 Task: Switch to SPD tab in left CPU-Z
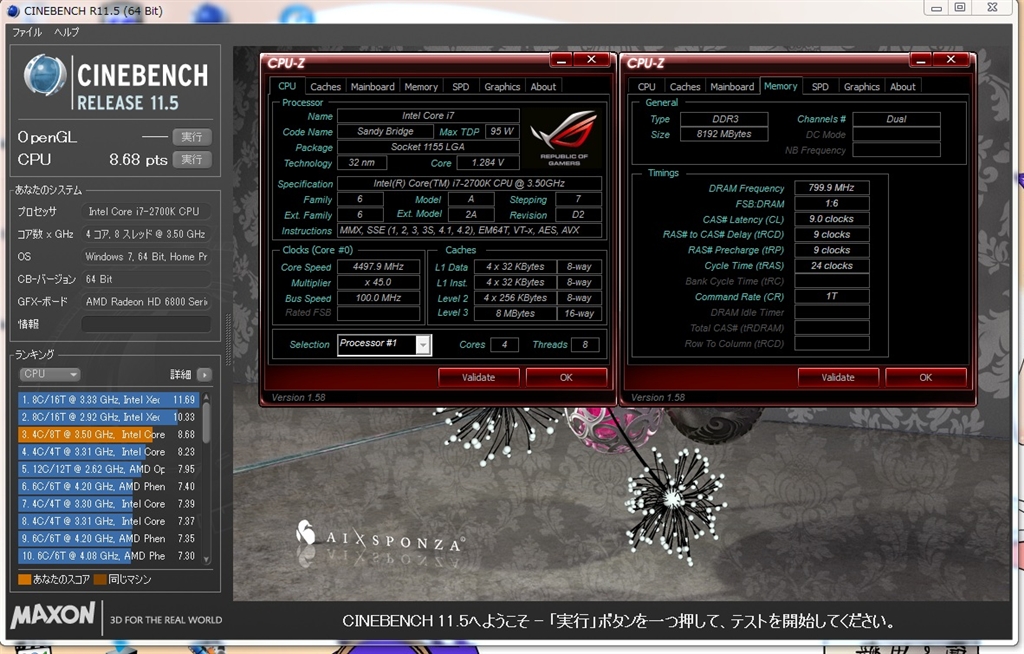point(460,87)
